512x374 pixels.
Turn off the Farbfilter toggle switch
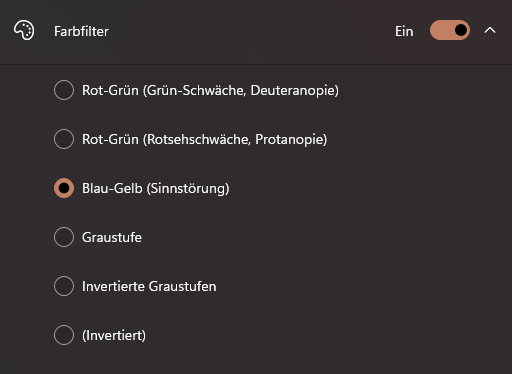[450, 30]
